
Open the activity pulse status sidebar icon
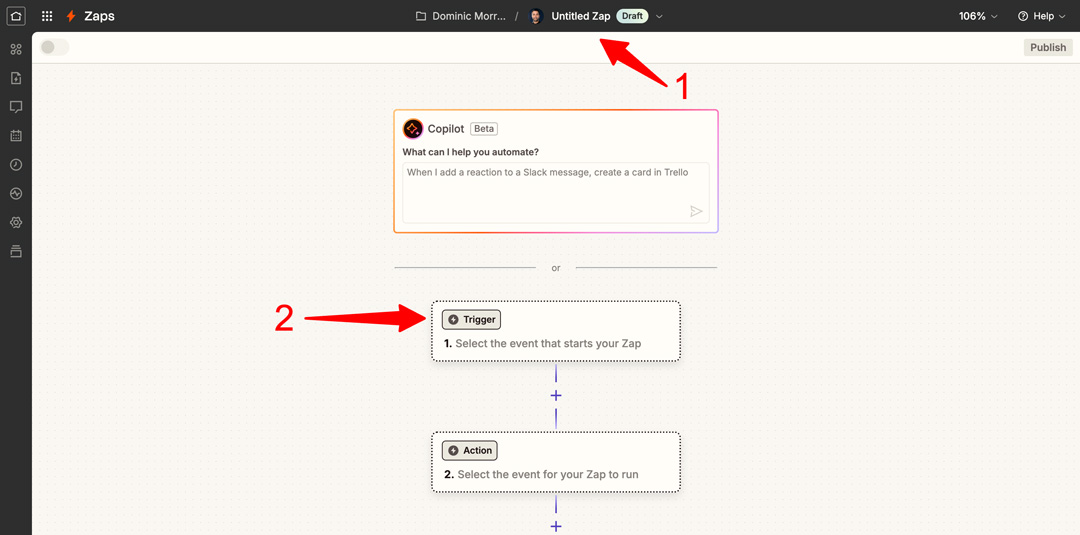16,193
